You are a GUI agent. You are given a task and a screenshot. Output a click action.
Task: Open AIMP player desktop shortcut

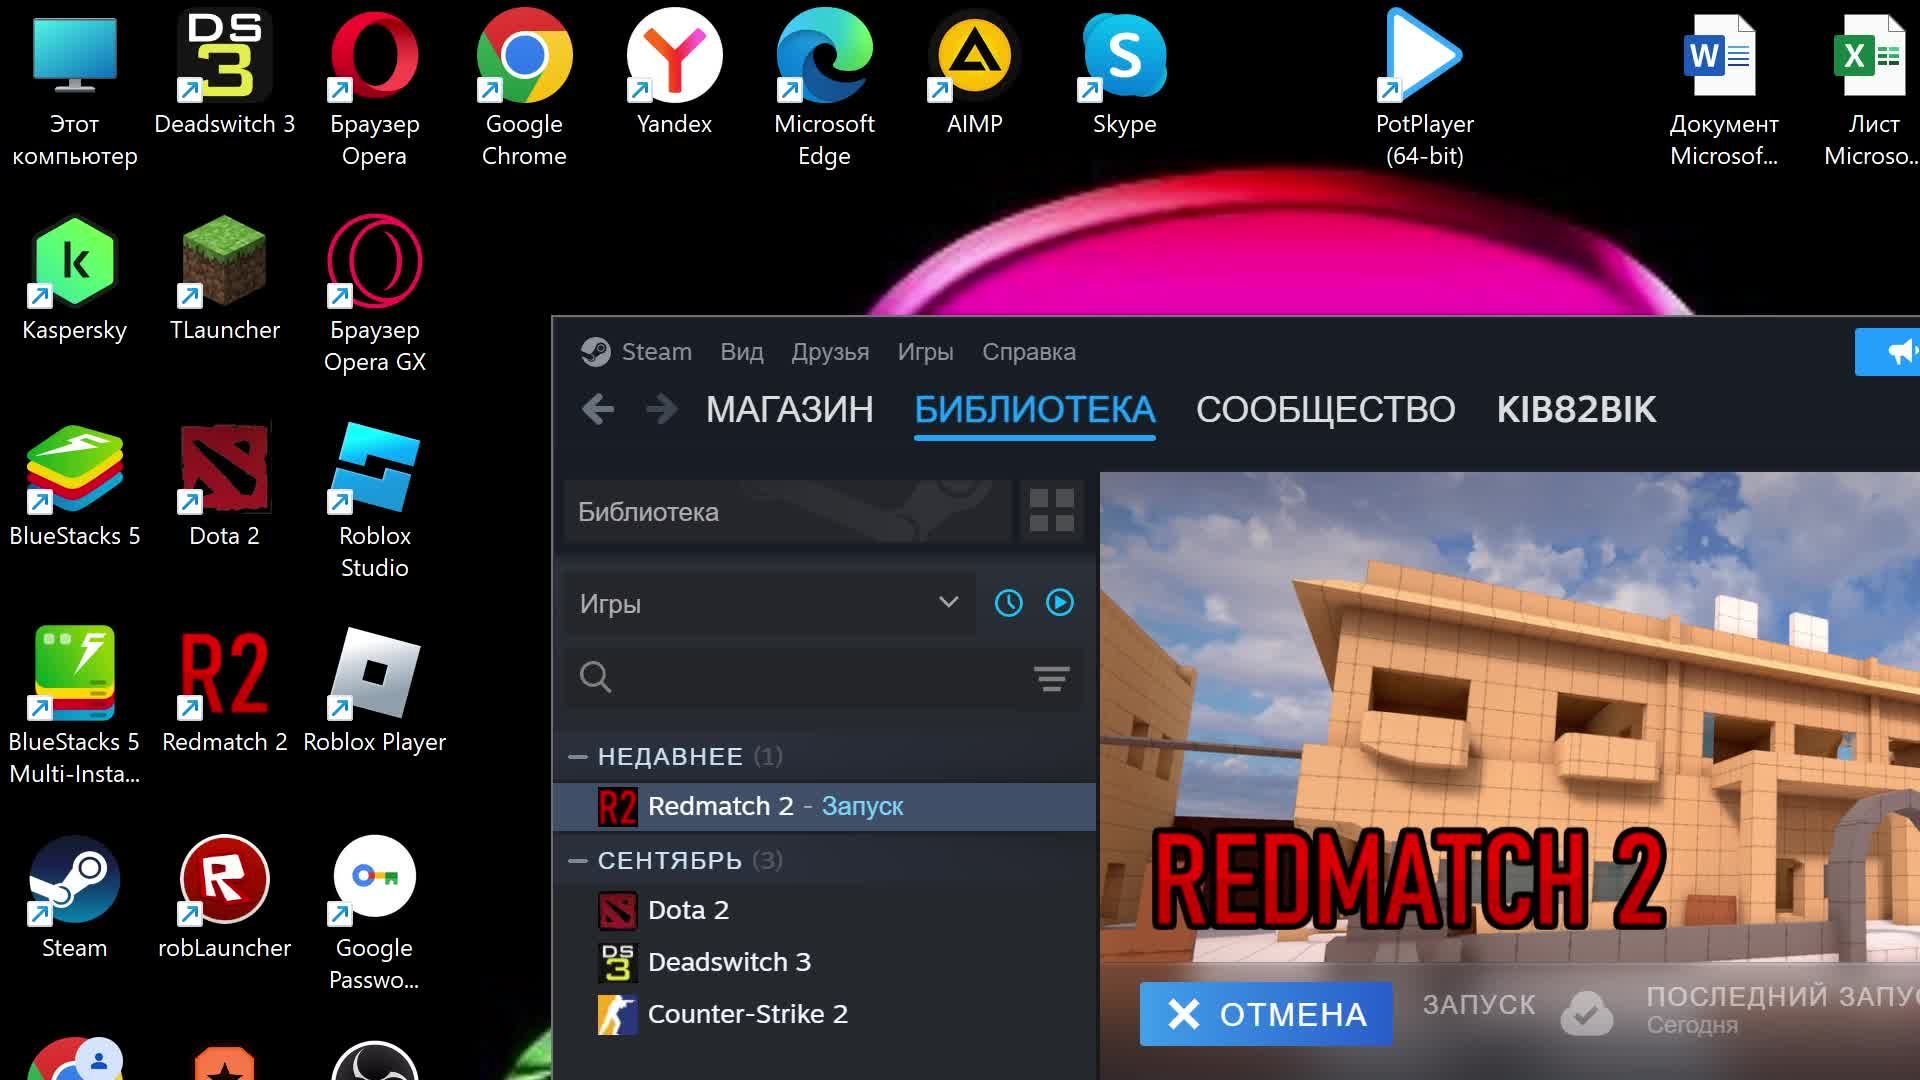tap(975, 72)
